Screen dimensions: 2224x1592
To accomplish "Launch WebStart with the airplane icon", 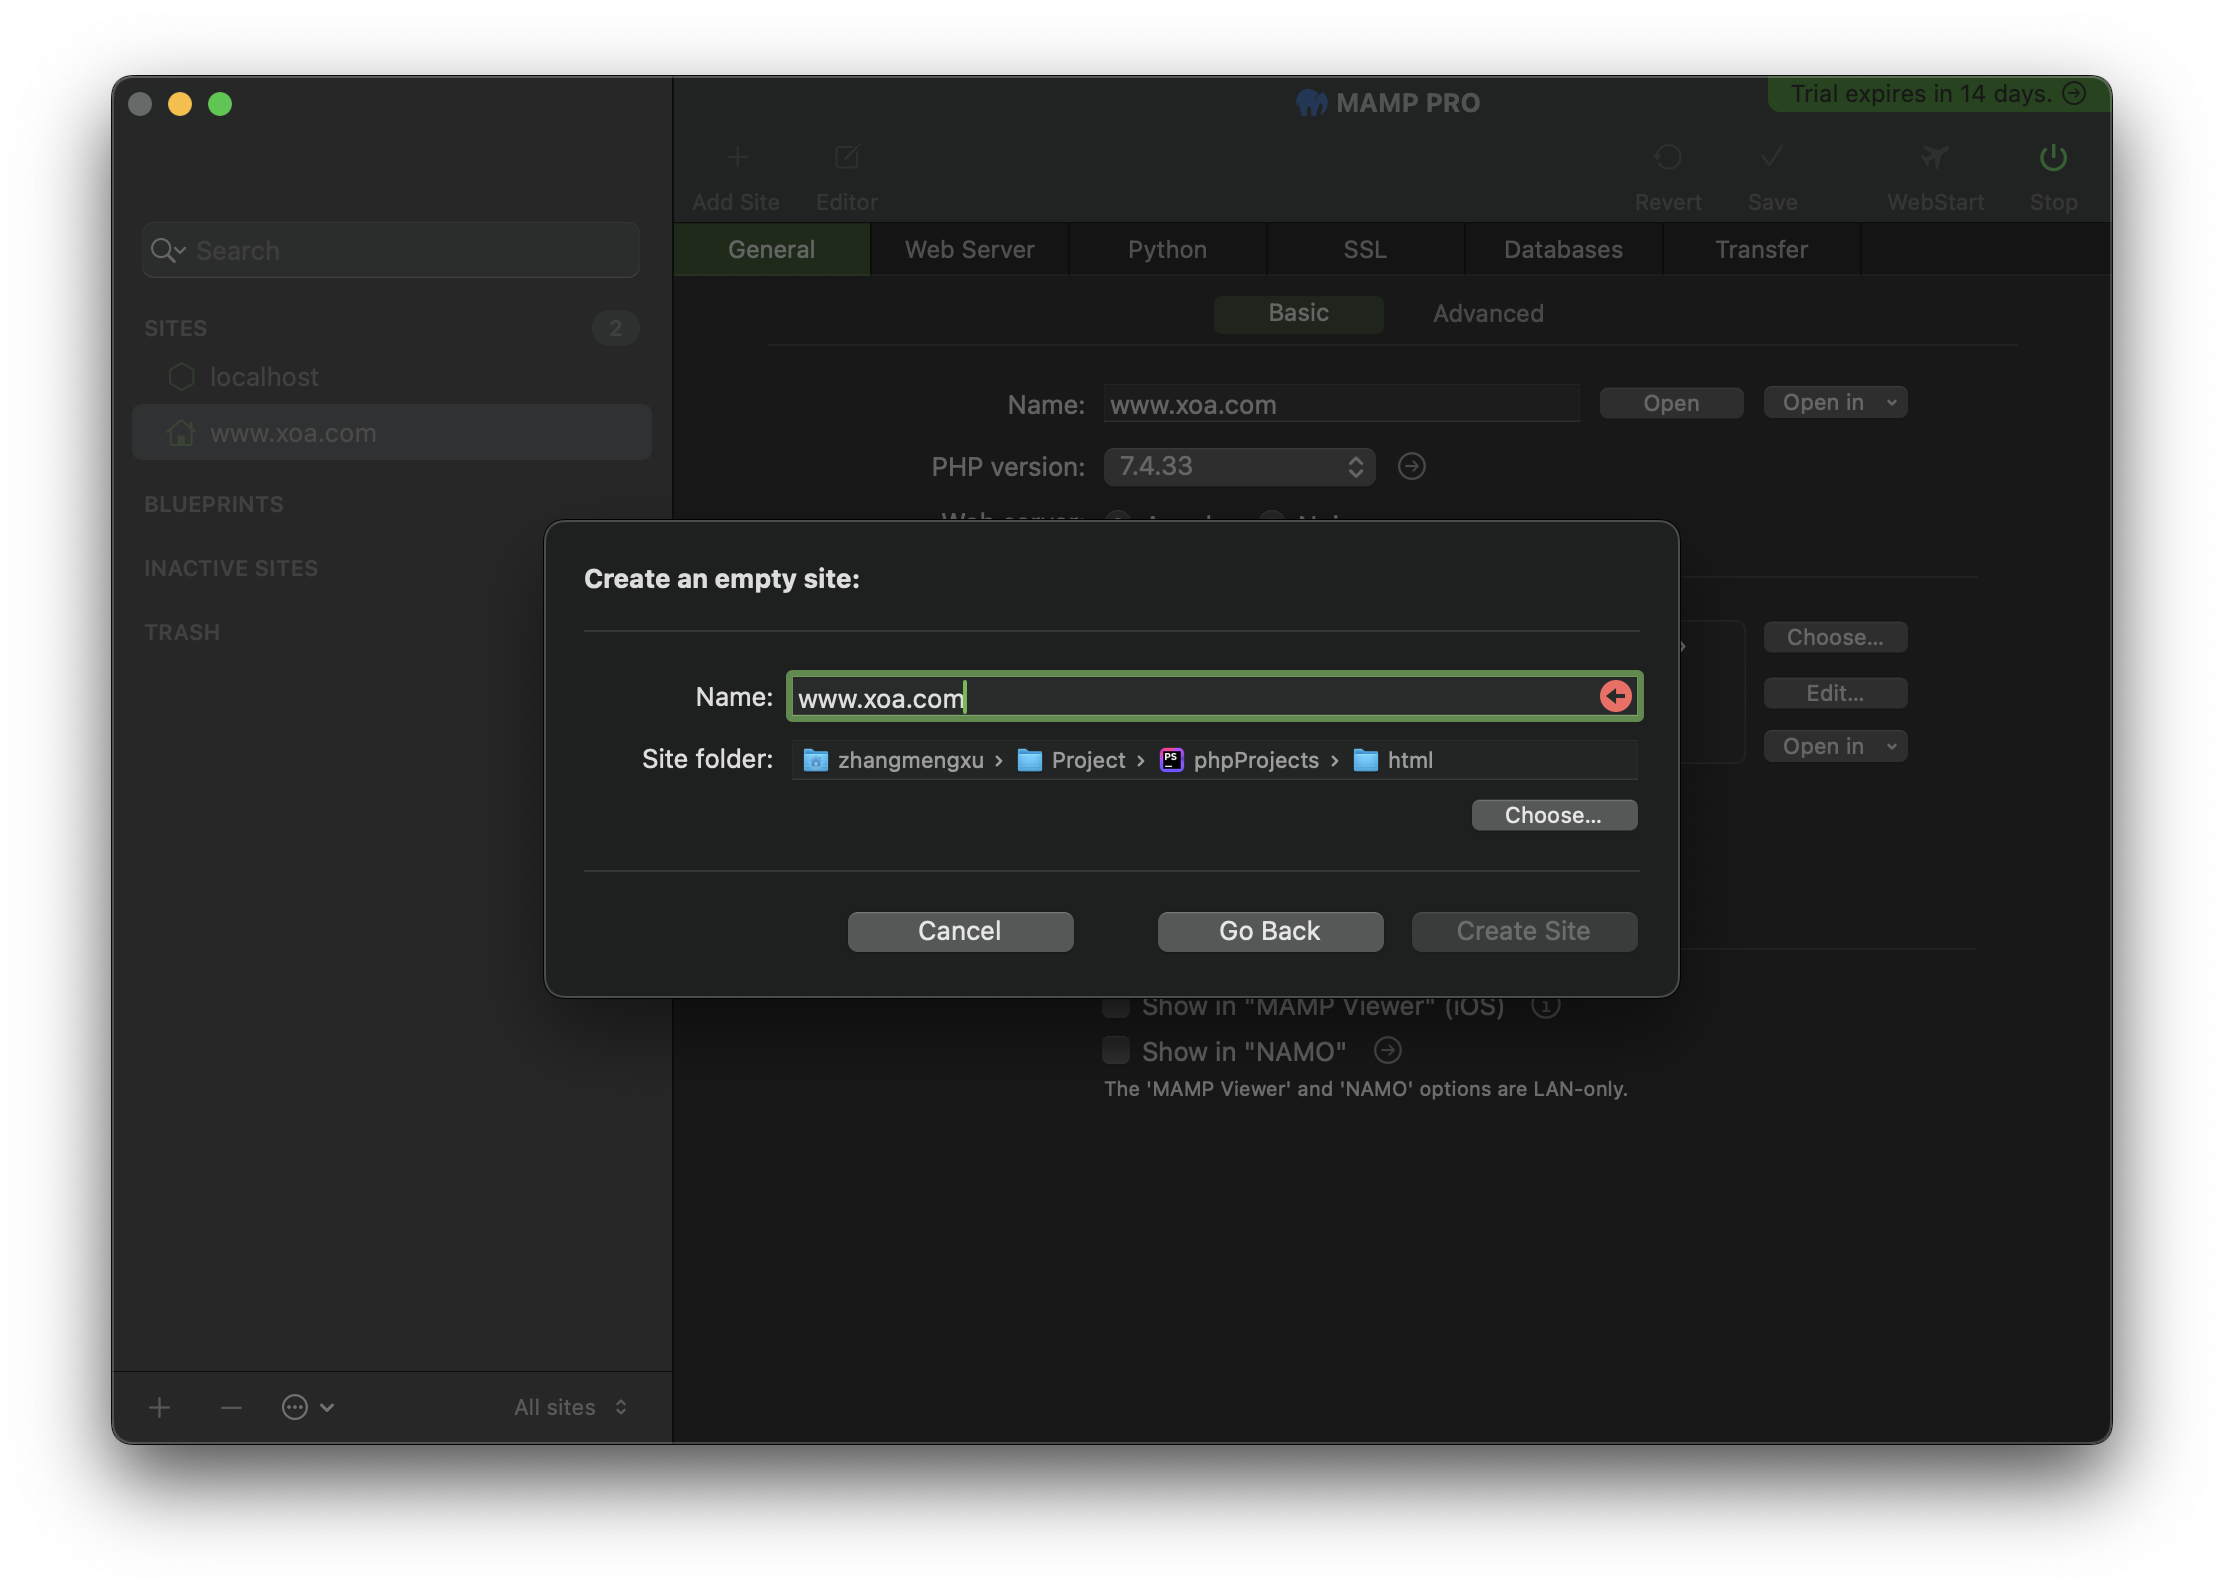I will pos(1935,157).
